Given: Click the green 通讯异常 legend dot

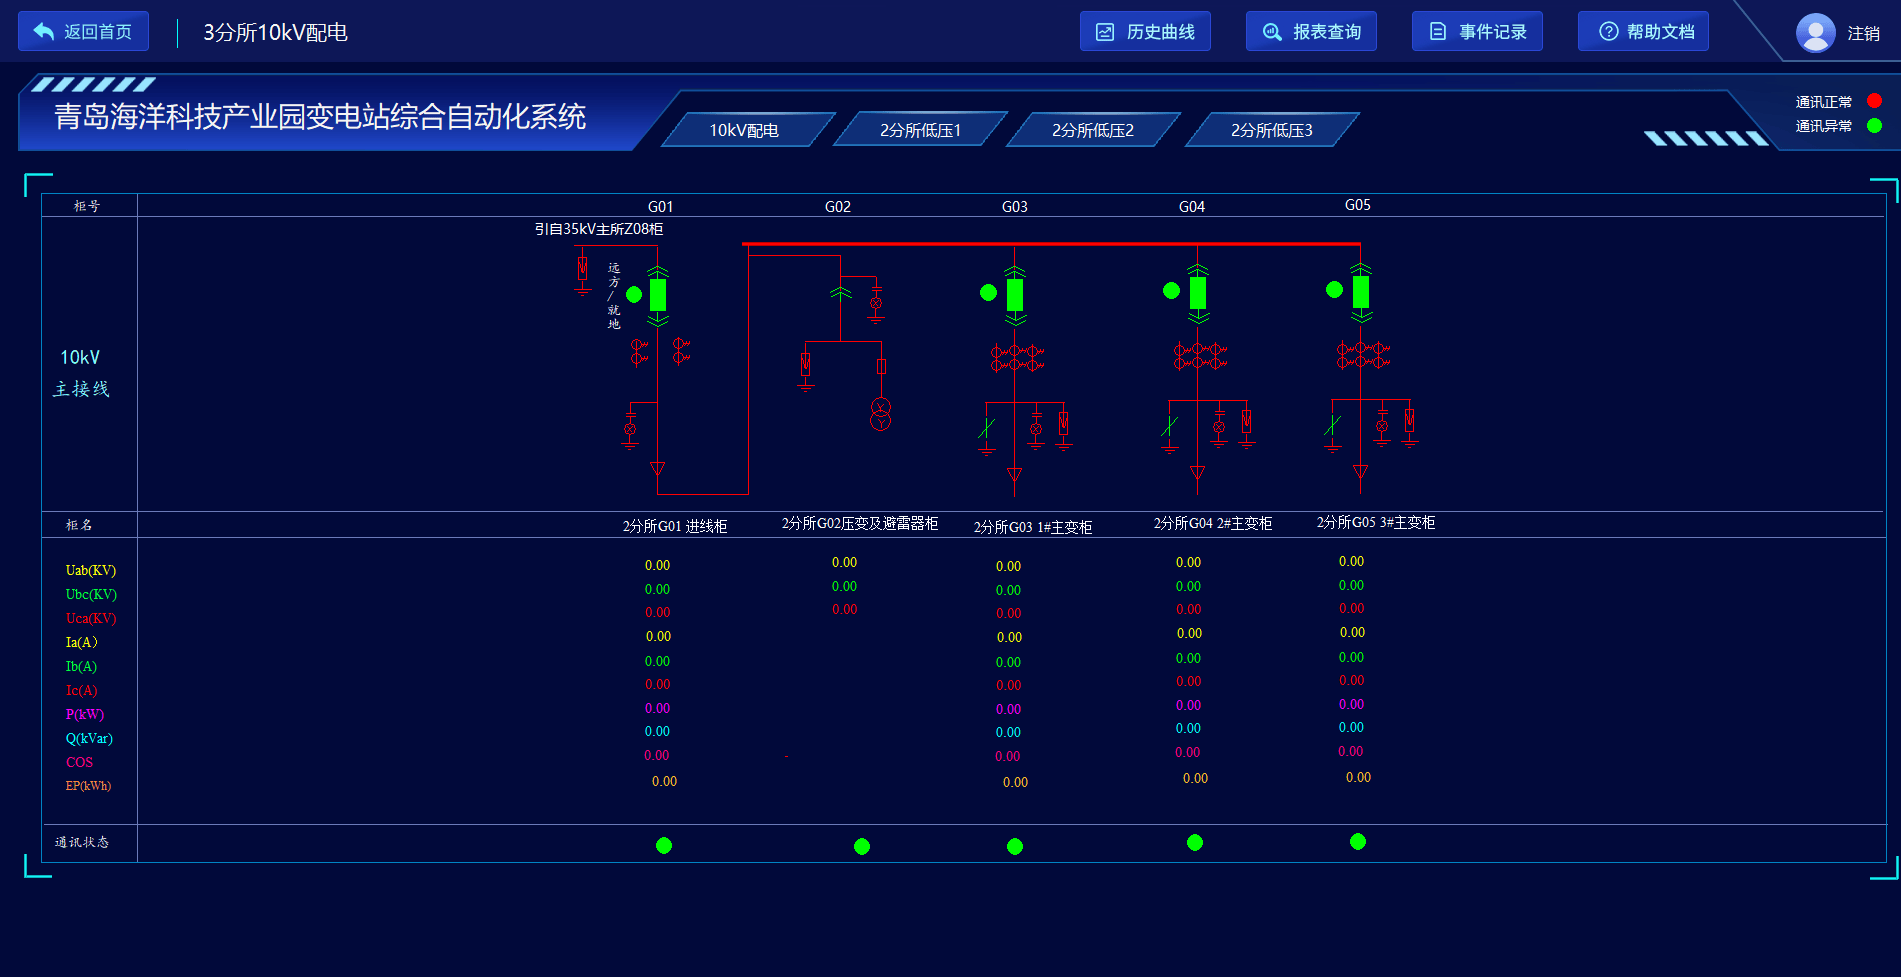Looking at the screenshot, I should pos(1874,125).
